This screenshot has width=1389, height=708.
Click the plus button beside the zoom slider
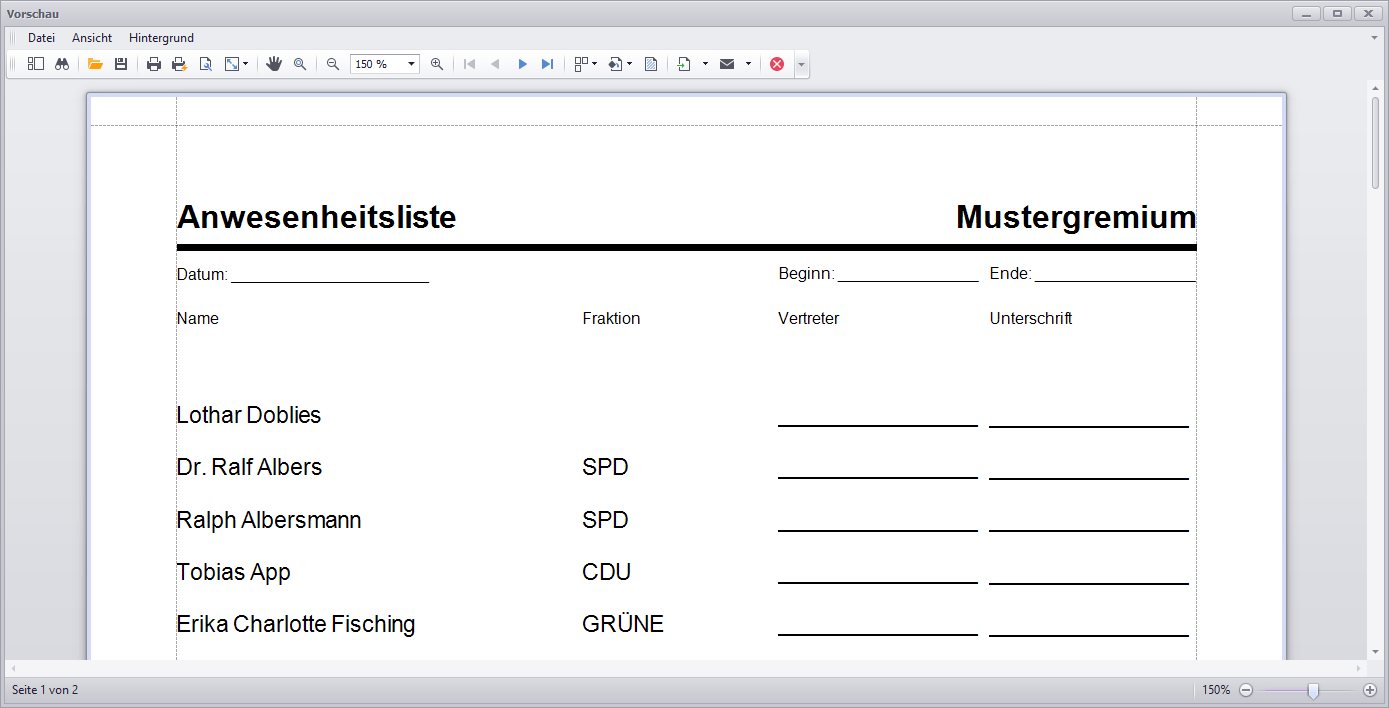click(1370, 690)
